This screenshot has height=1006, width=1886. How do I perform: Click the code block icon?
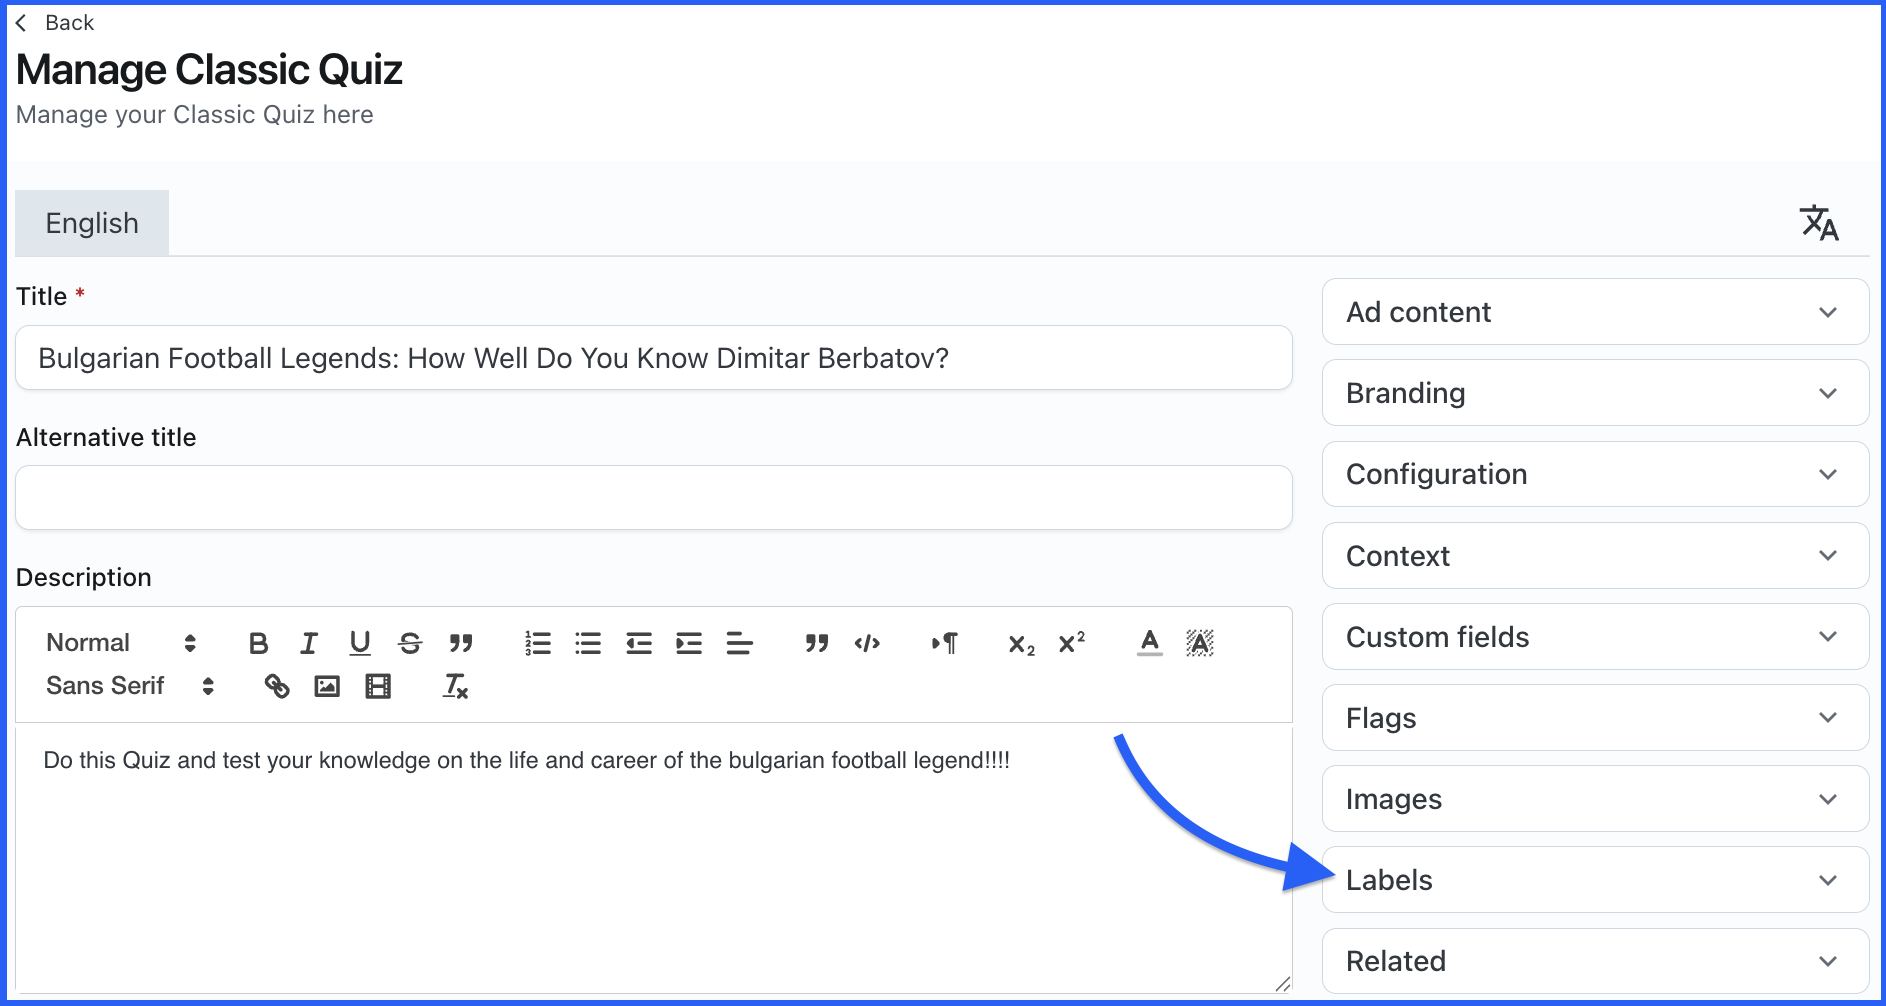pyautogui.click(x=867, y=643)
